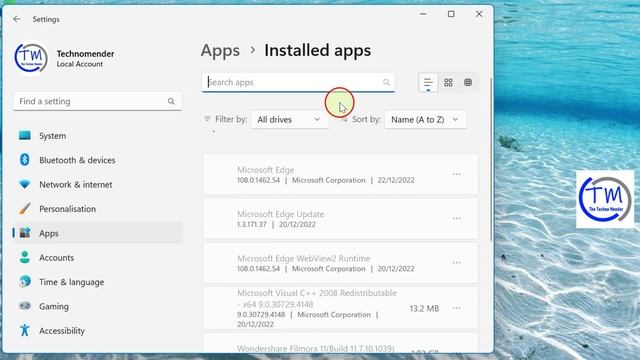The image size is (640, 360).
Task: Switch to grid view layout
Action: click(x=448, y=83)
